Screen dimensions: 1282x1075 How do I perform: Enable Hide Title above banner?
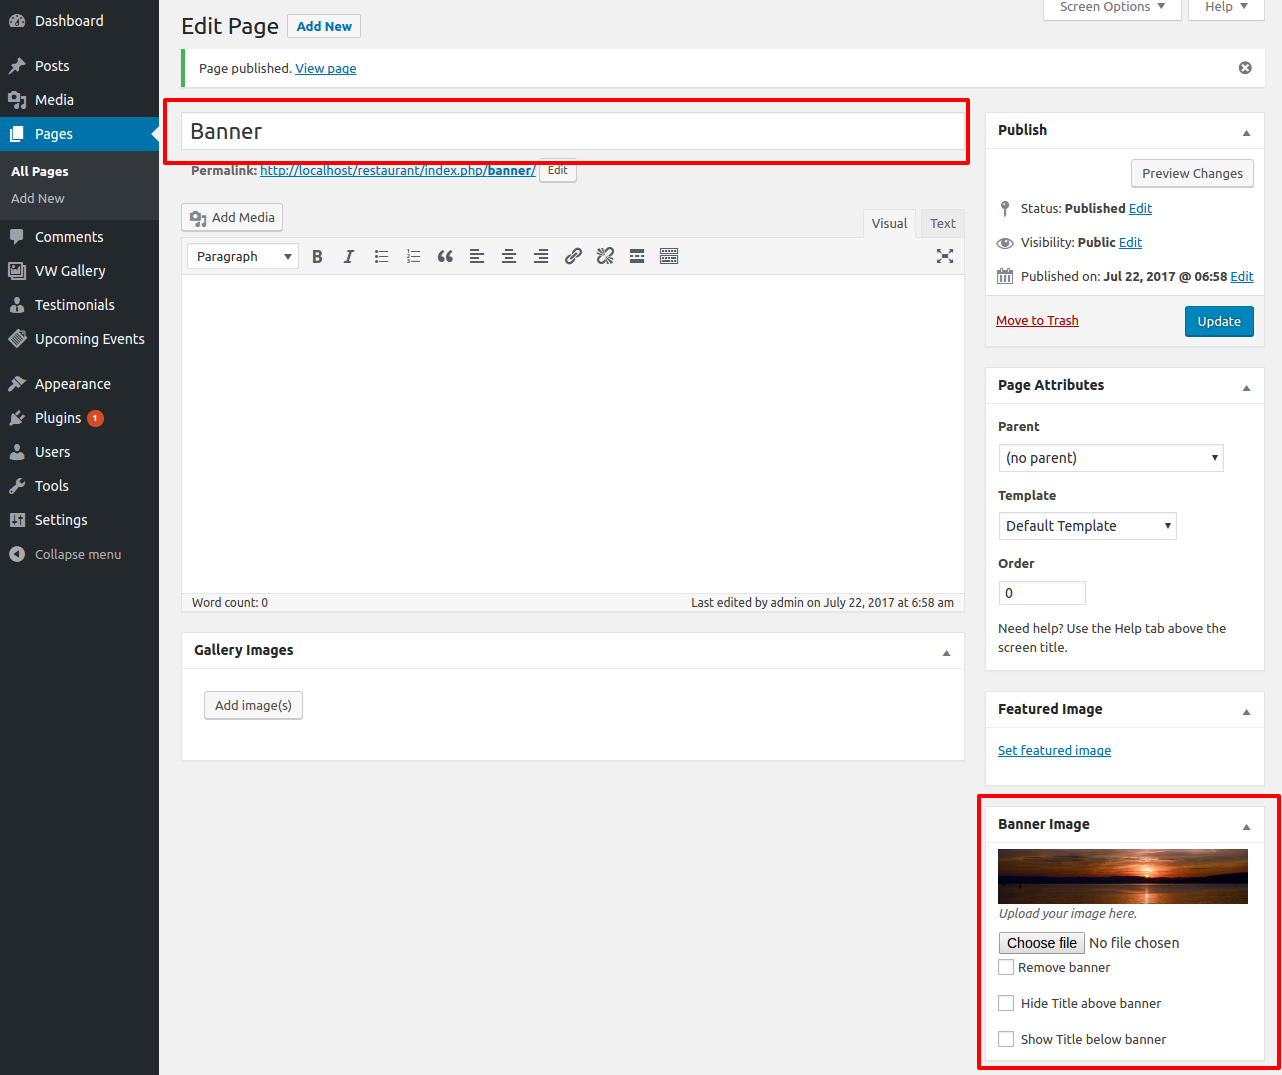coord(1006,1003)
